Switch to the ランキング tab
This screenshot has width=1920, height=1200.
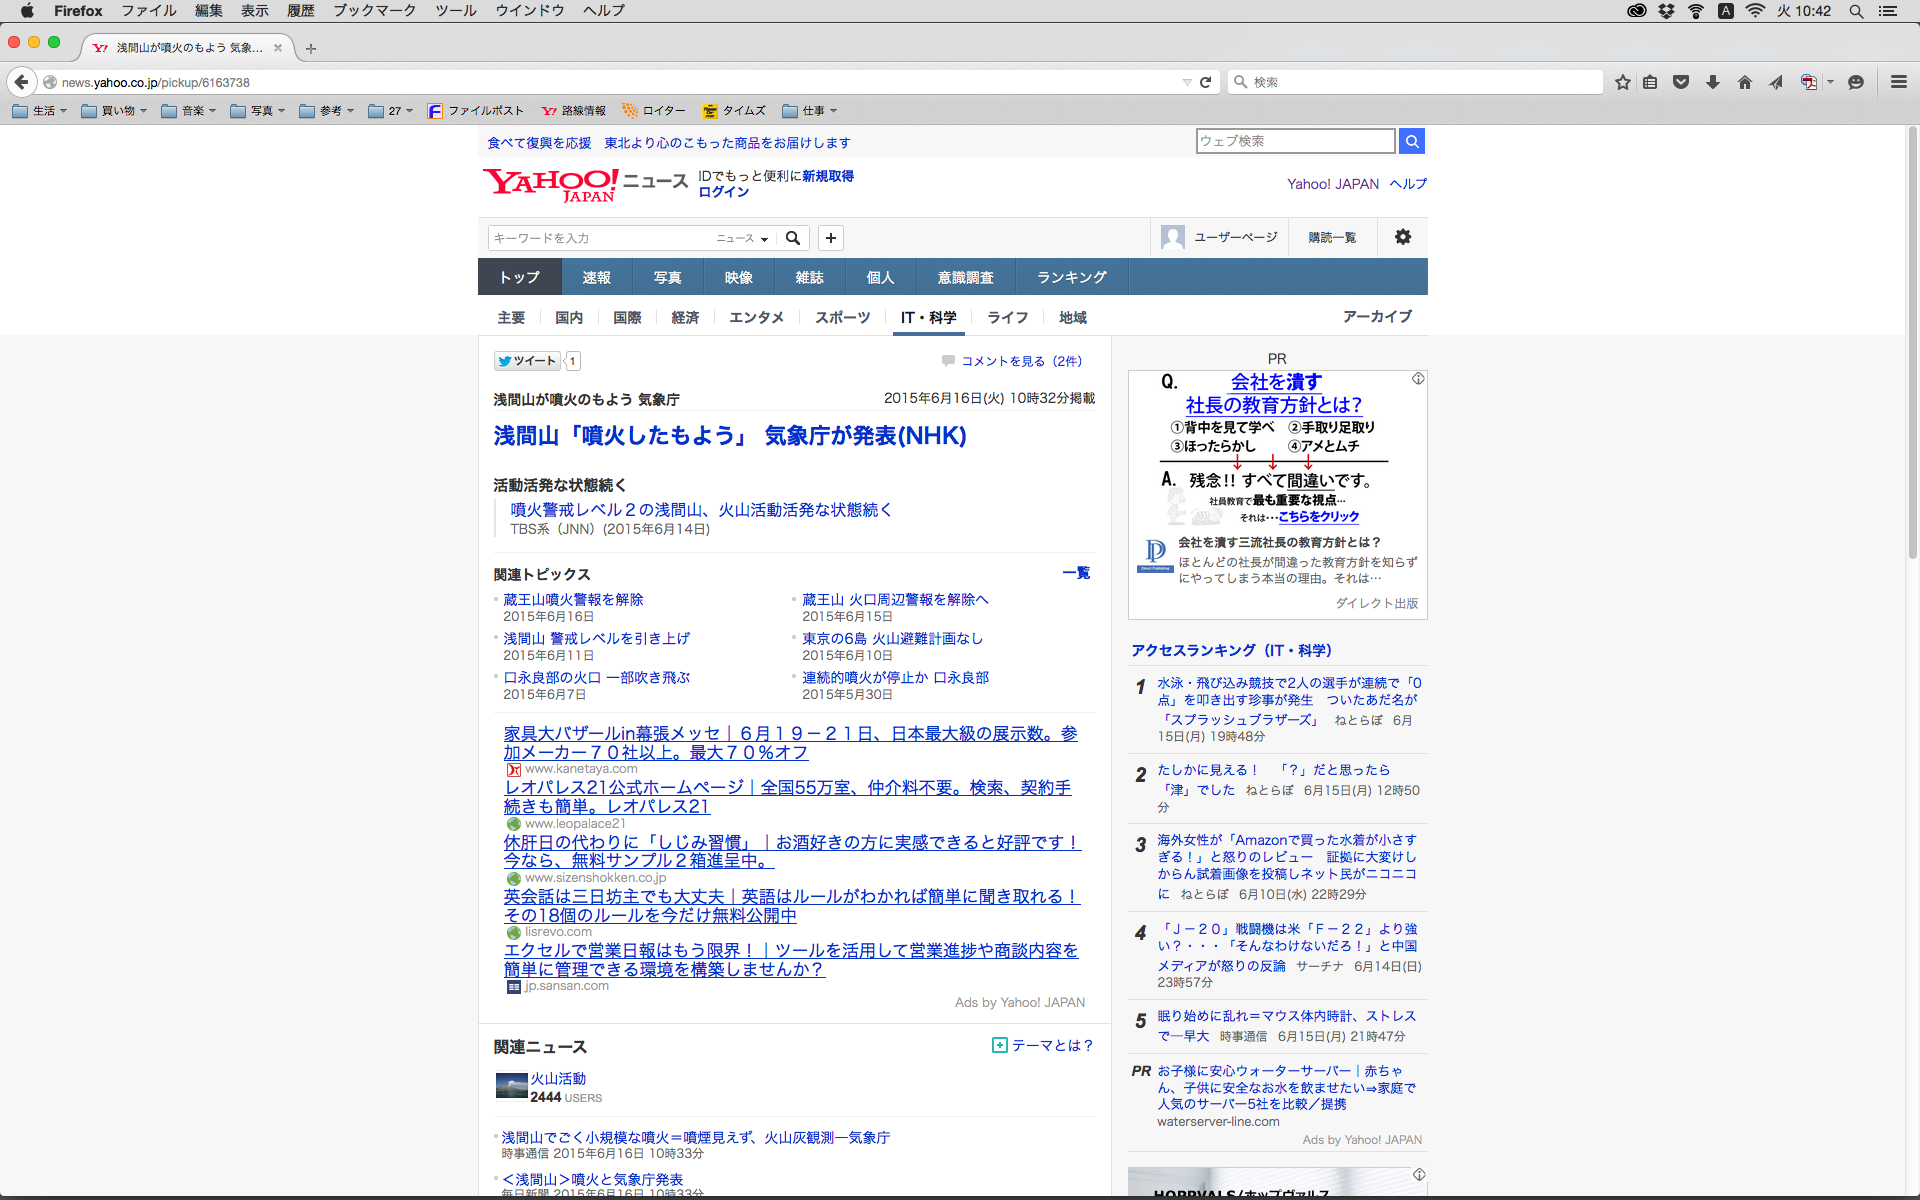point(1071,277)
